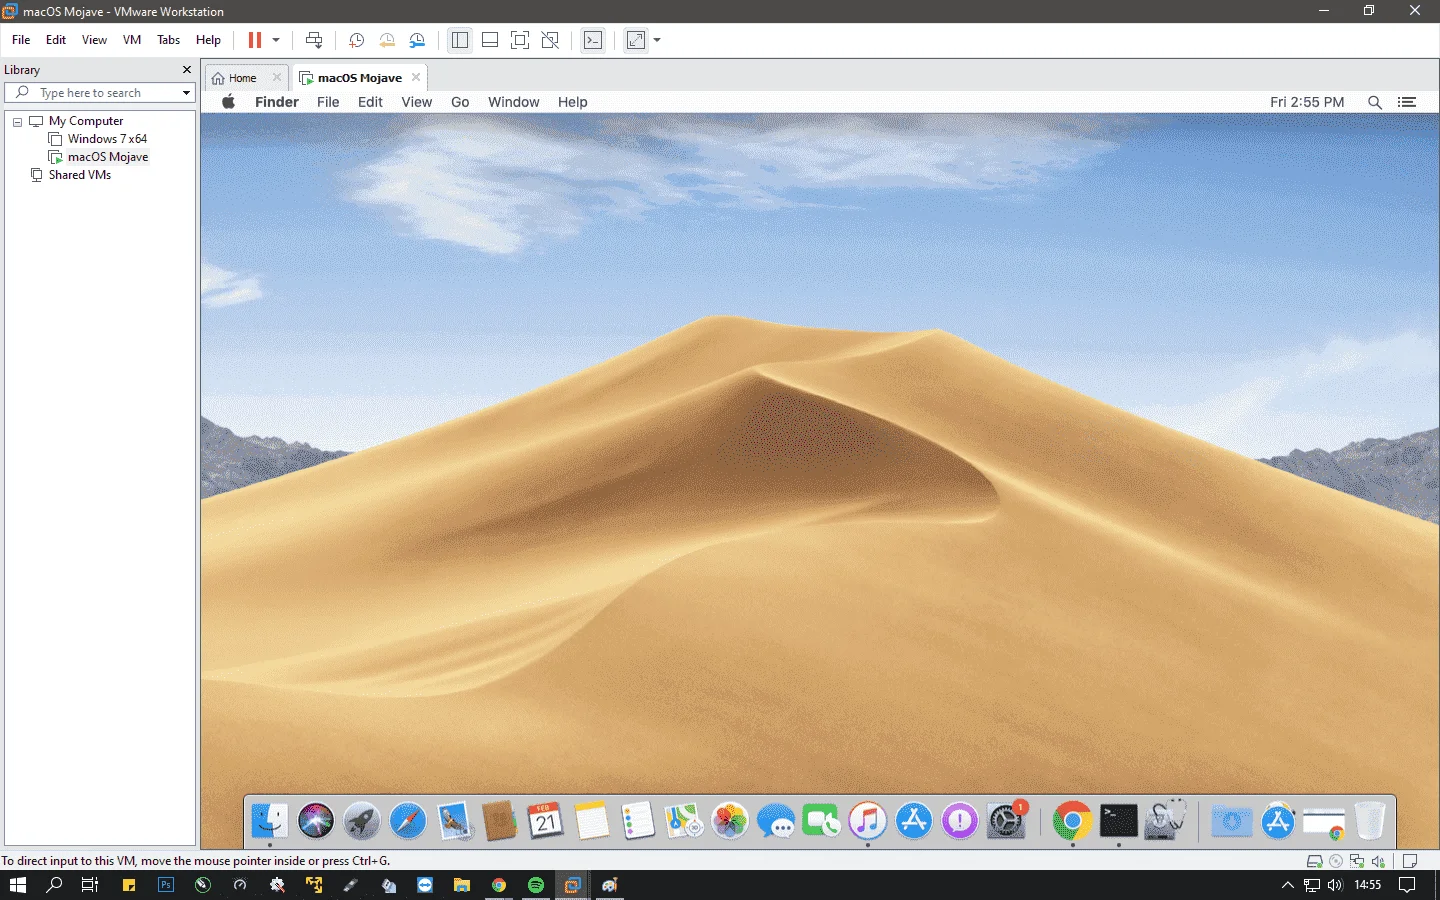Open the VM menu
The width and height of the screenshot is (1440, 900).
click(132, 40)
